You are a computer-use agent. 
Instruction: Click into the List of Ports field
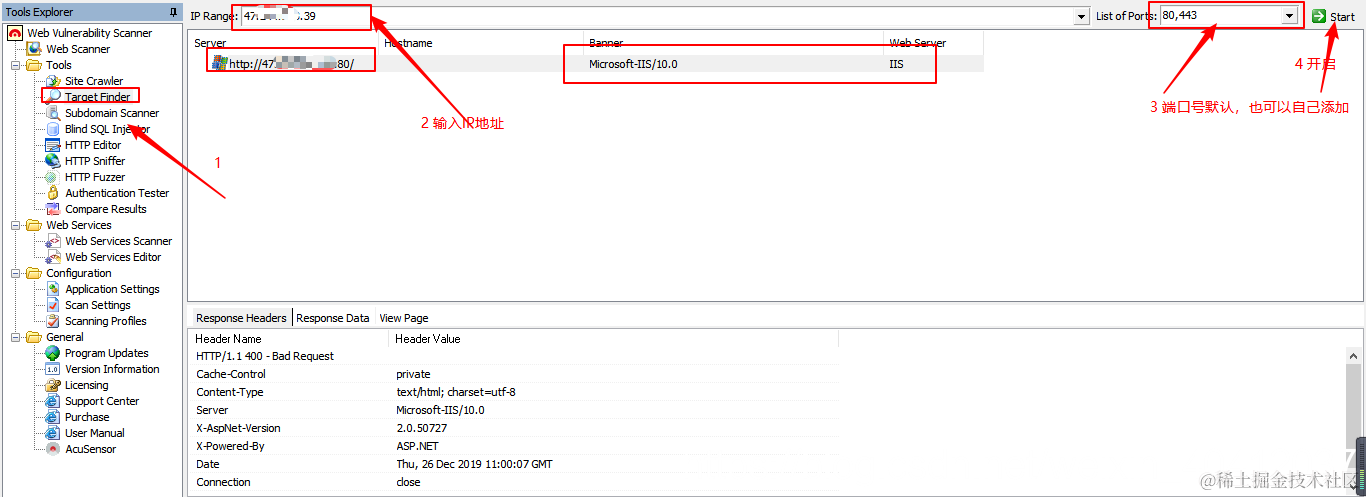(1221, 17)
